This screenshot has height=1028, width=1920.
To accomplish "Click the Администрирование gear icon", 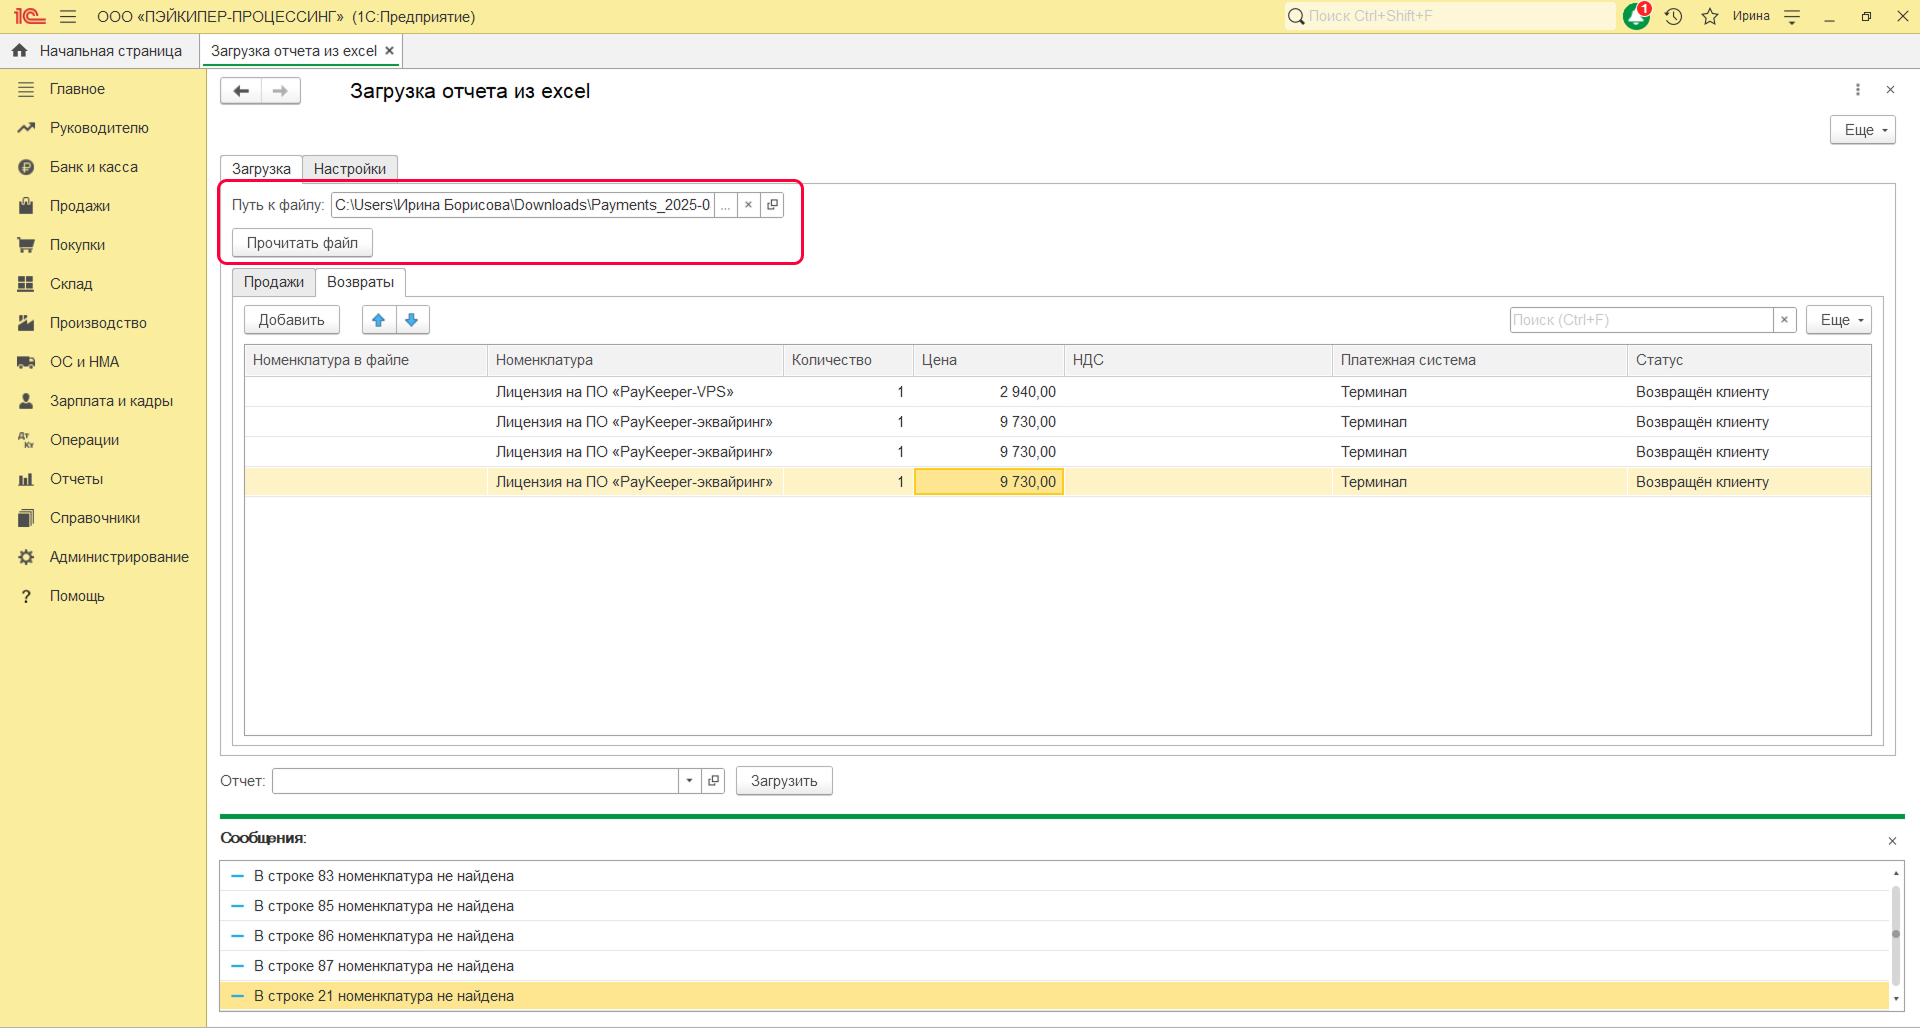I will (26, 557).
